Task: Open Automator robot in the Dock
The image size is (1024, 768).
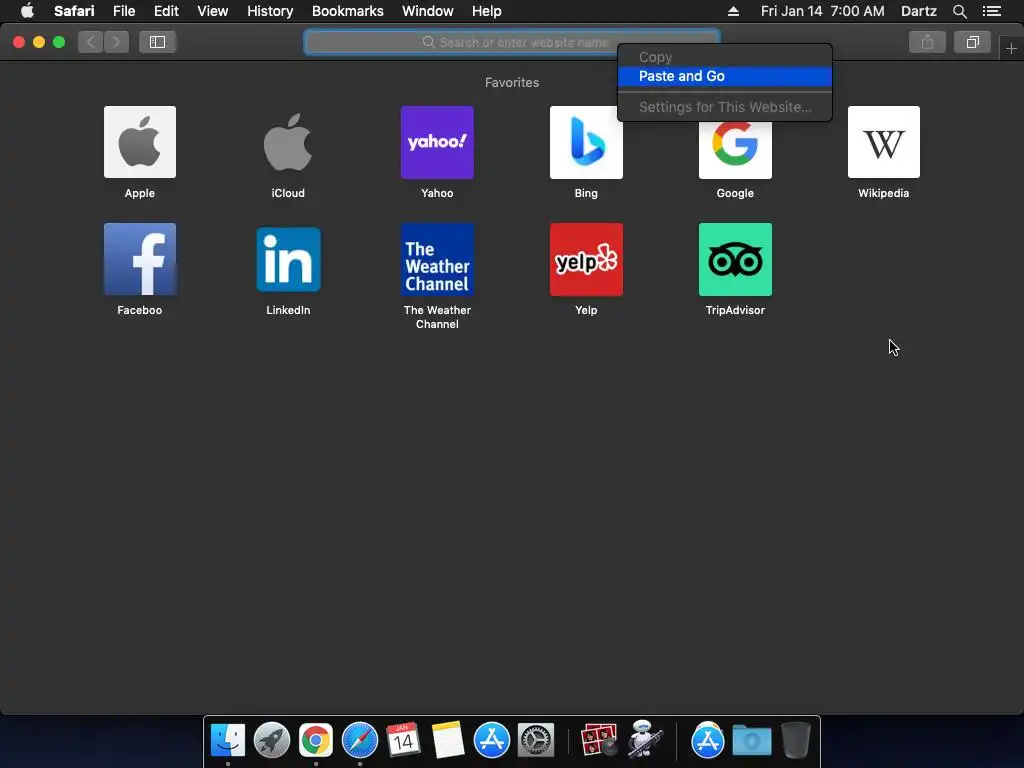Action: (645, 740)
